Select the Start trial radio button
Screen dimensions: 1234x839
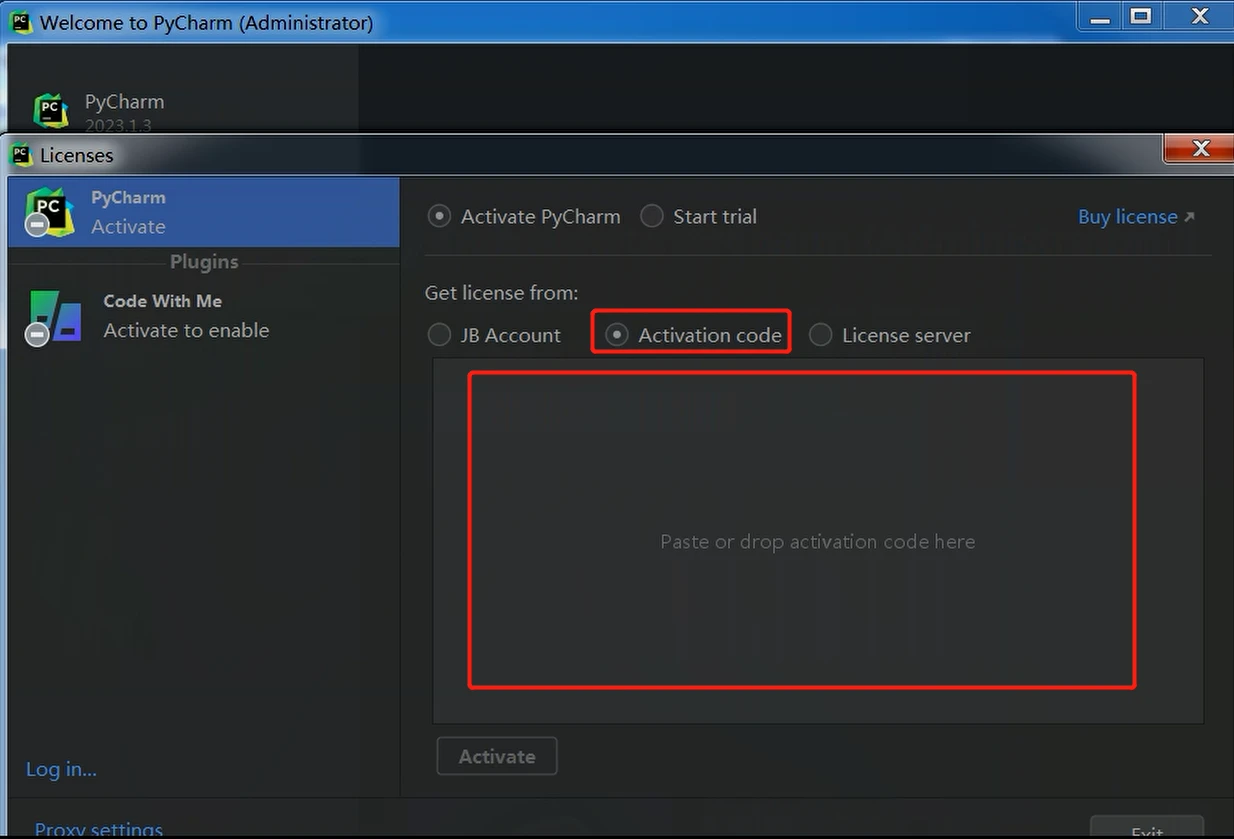coord(651,215)
